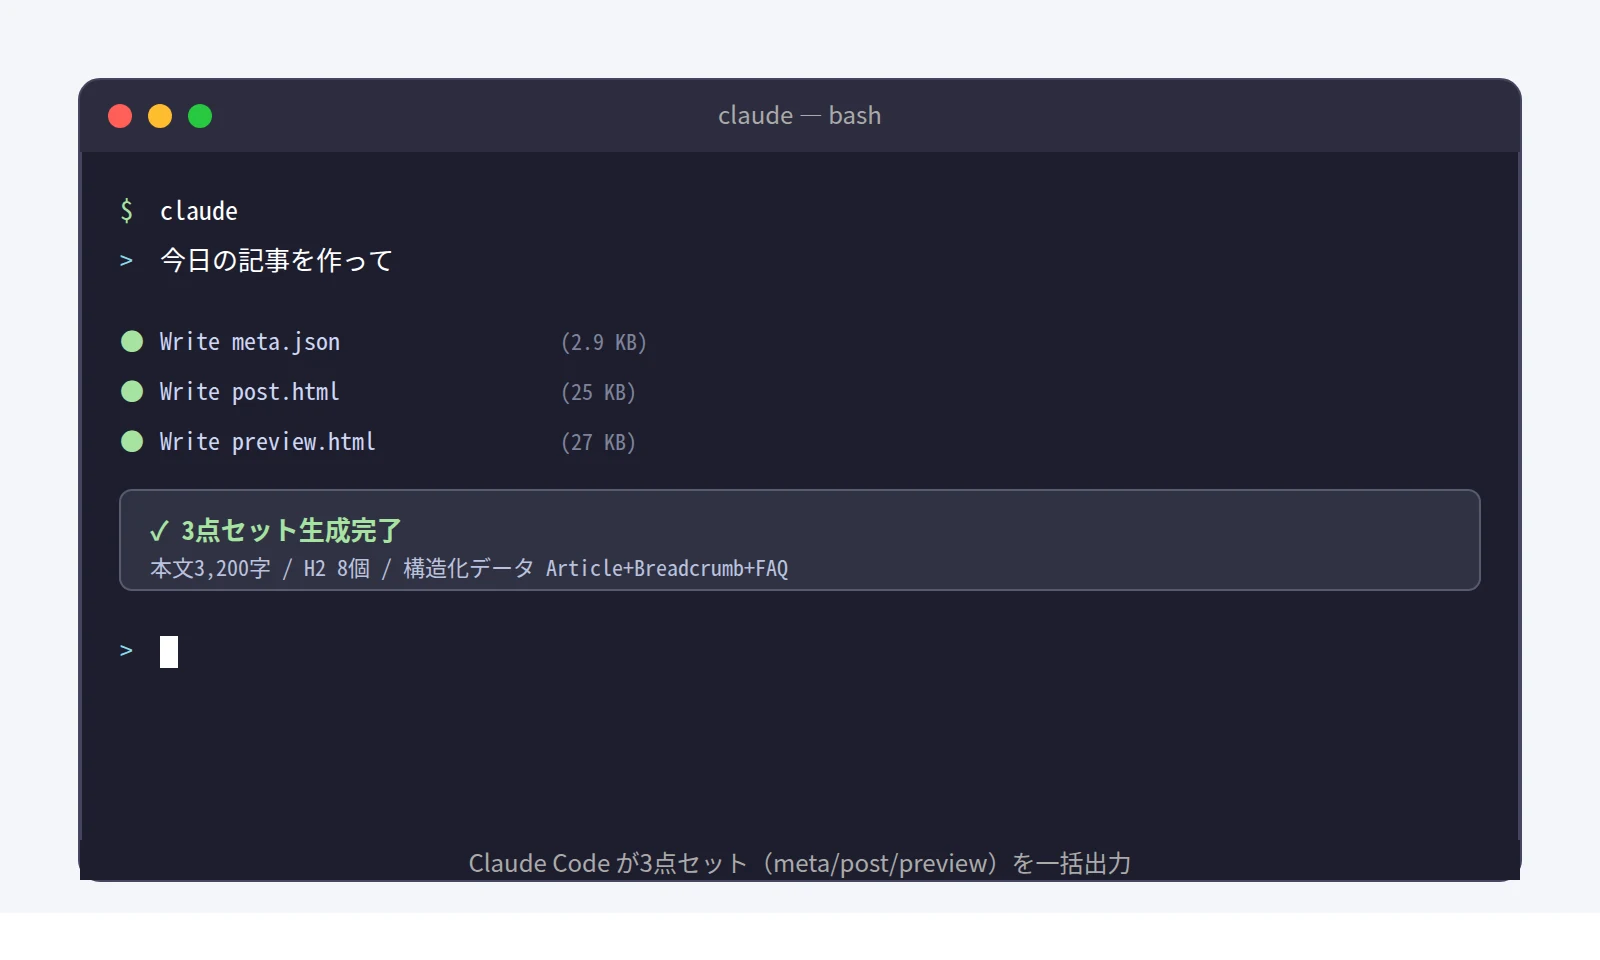Image resolution: width=1600 pixels, height=960 pixels.
Task: Click the '(27 KB)' file size
Action: pos(598,443)
